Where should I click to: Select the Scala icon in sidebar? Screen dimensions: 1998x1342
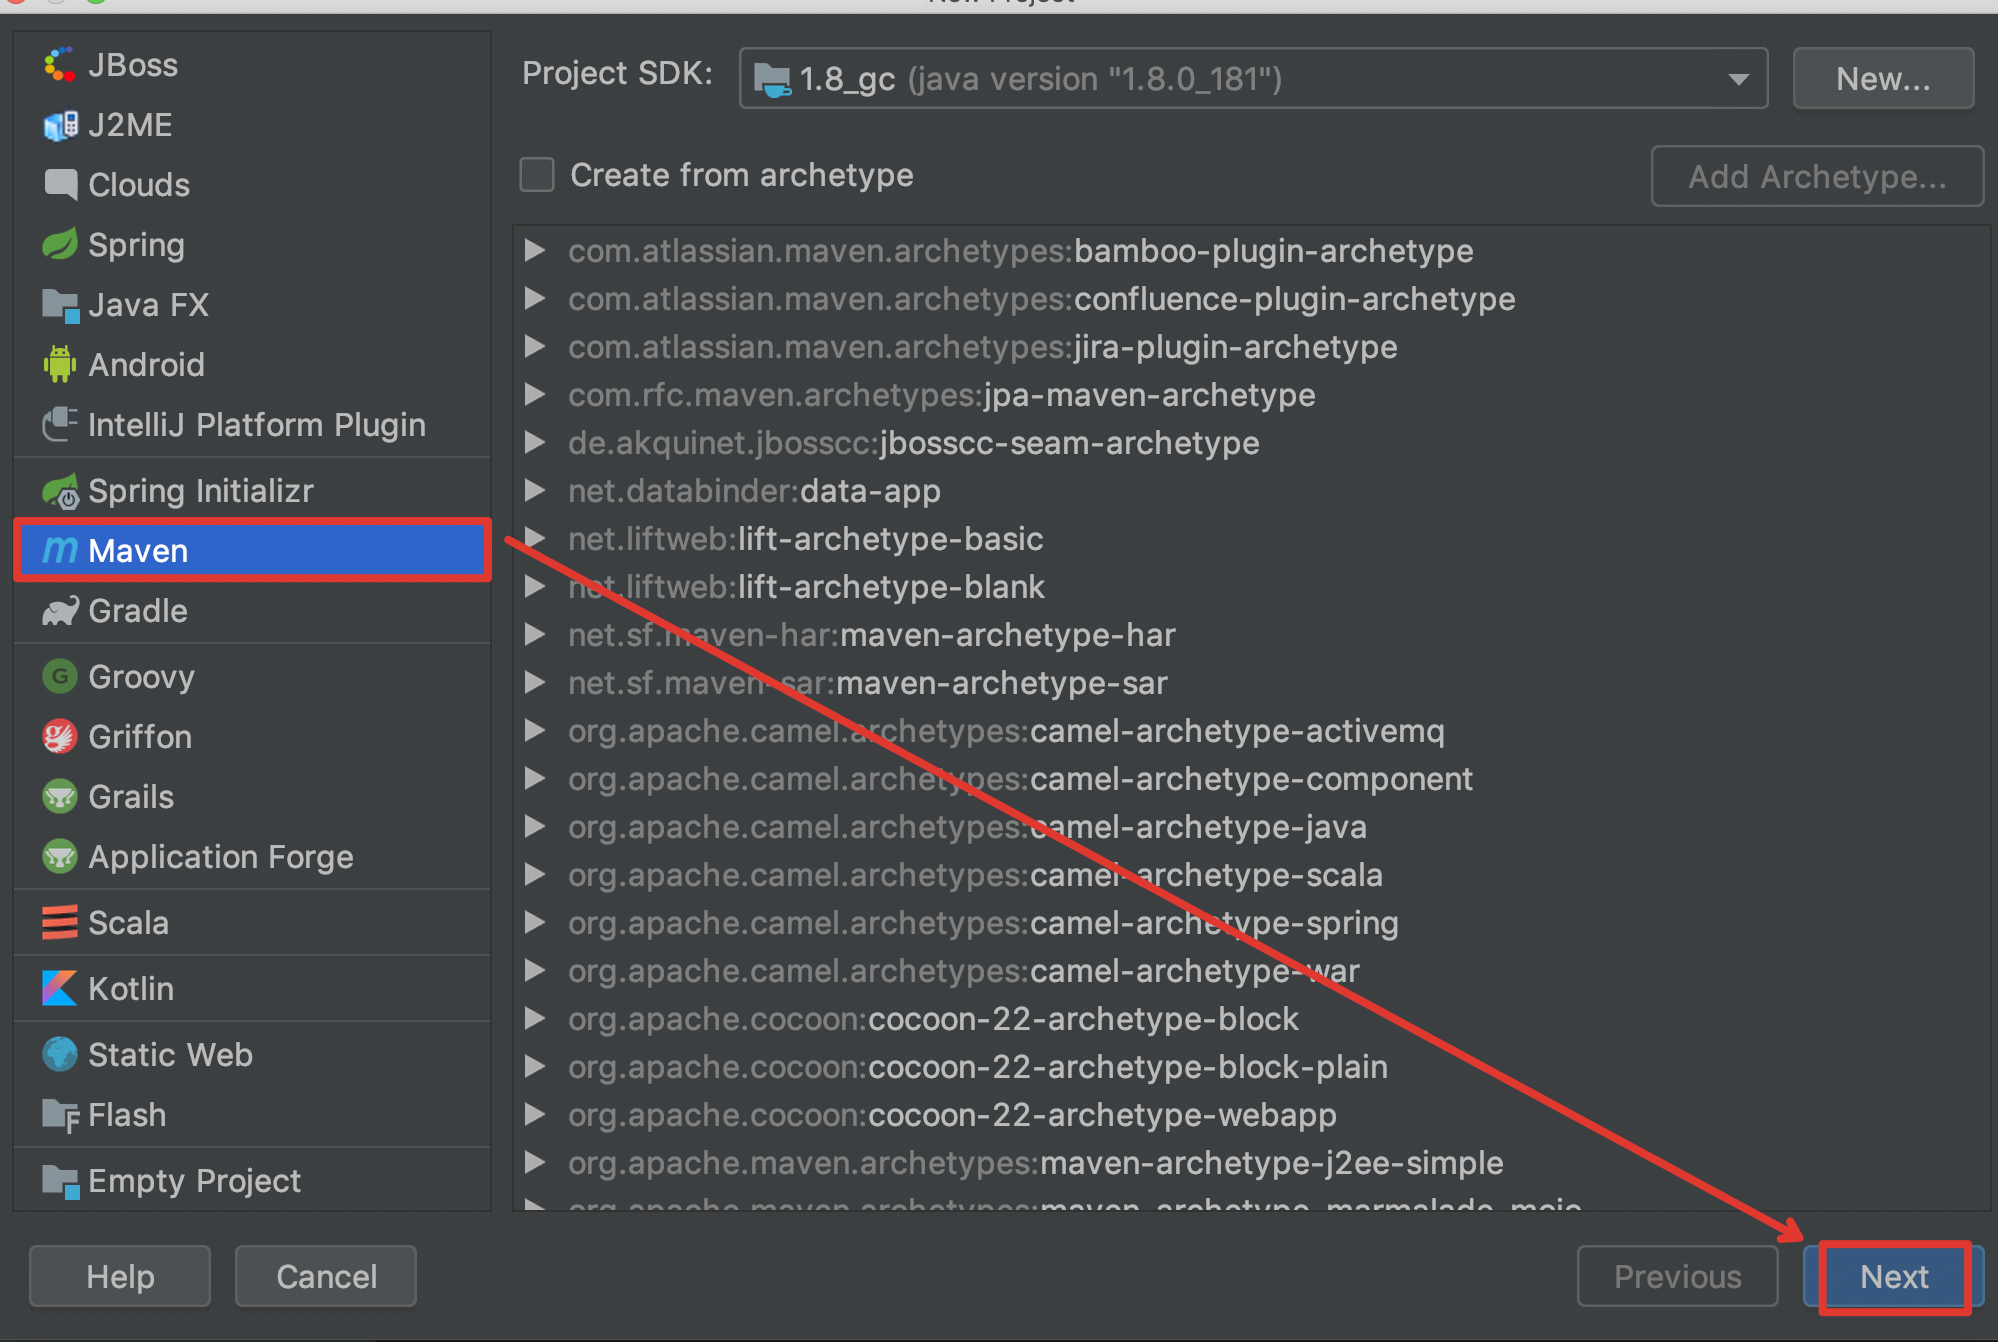(59, 923)
